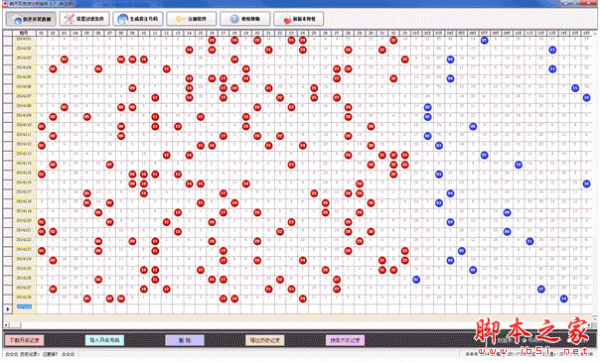Open 使用帮助 with the question-mark icon

coord(245,19)
